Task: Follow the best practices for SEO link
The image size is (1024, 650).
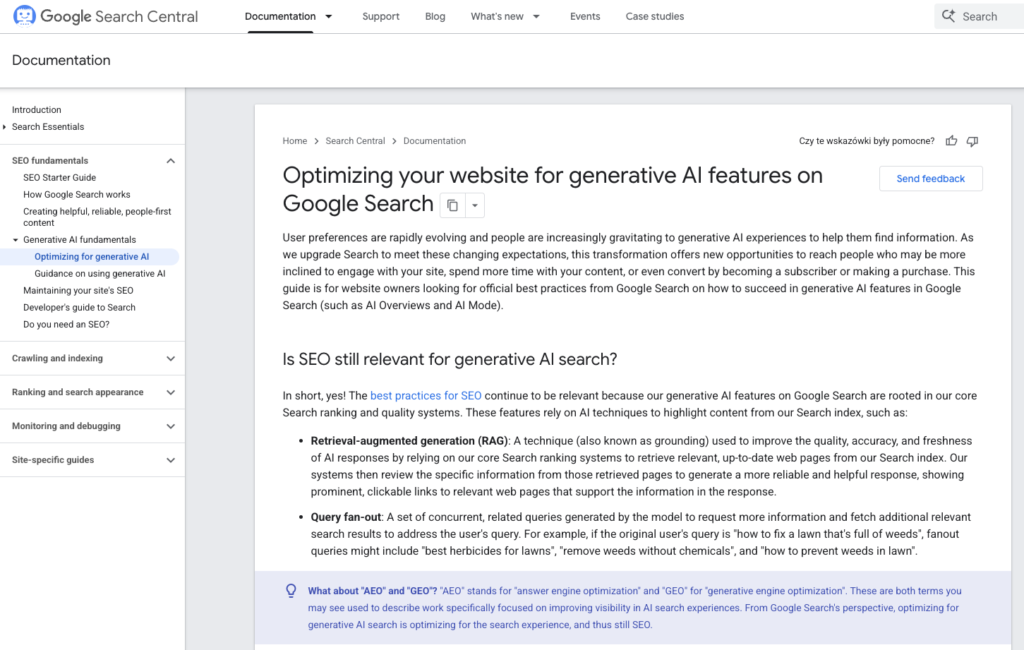Action: coord(426,395)
